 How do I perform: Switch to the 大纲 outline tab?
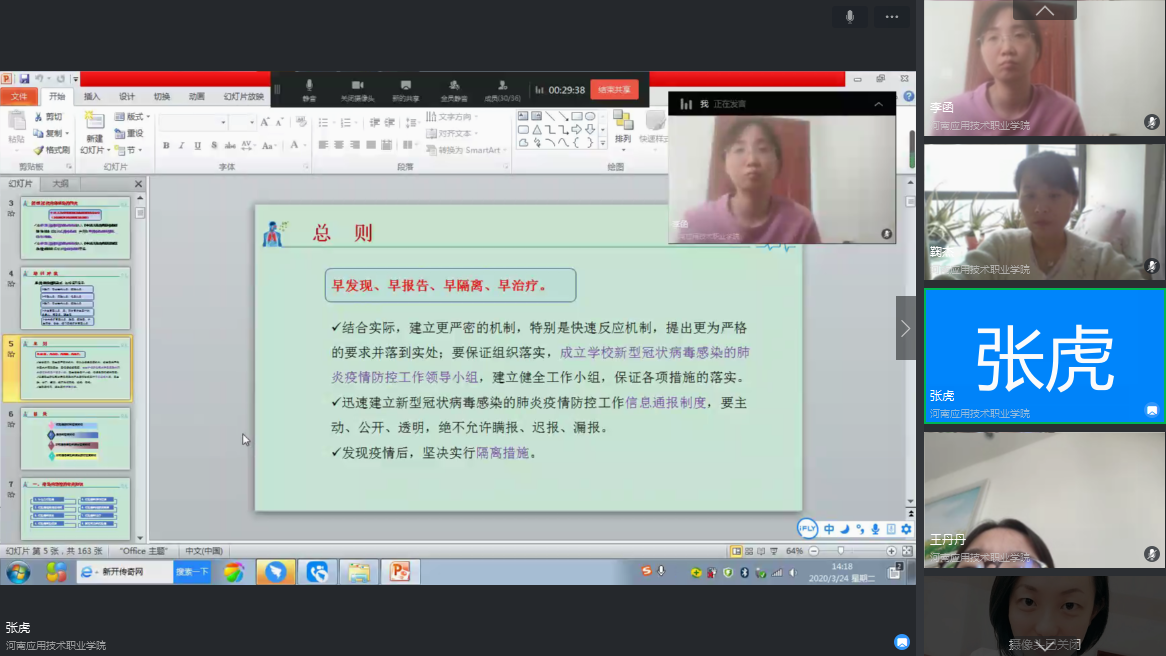(x=61, y=184)
